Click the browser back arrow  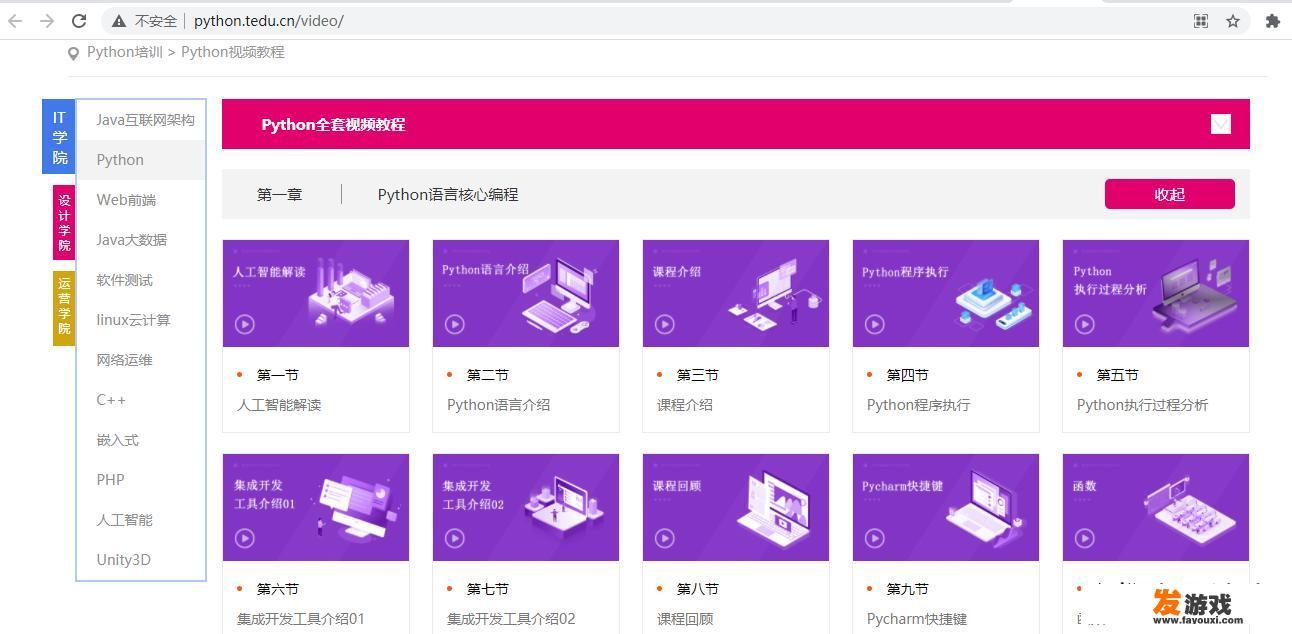(x=15, y=21)
